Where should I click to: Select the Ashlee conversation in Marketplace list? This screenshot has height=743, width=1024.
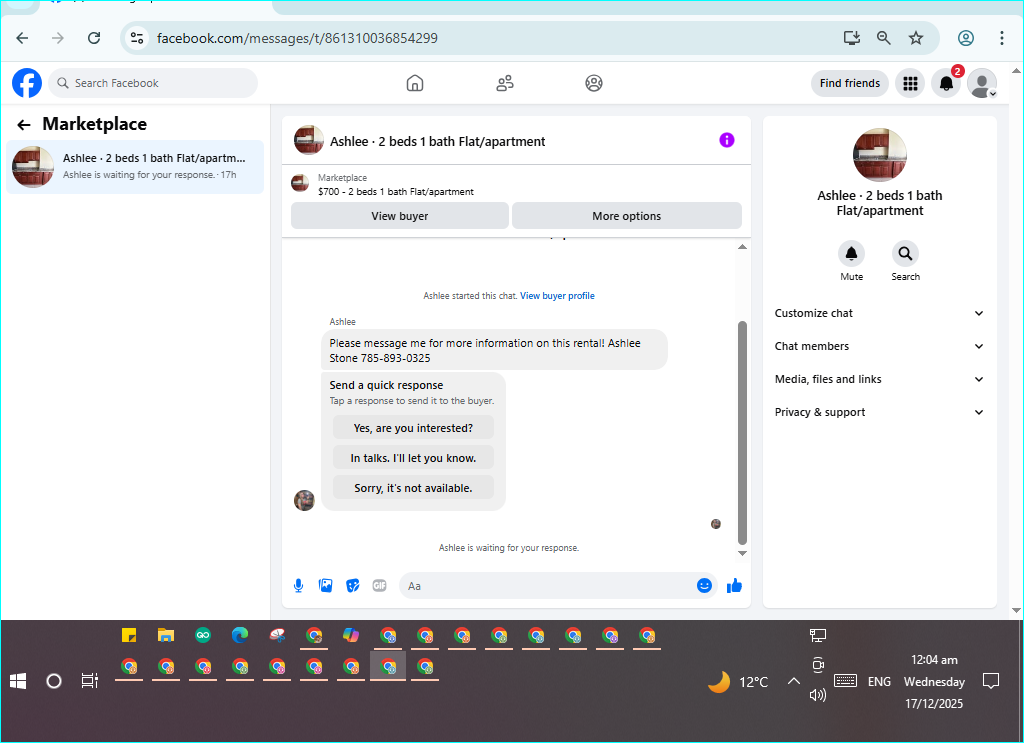coord(135,167)
